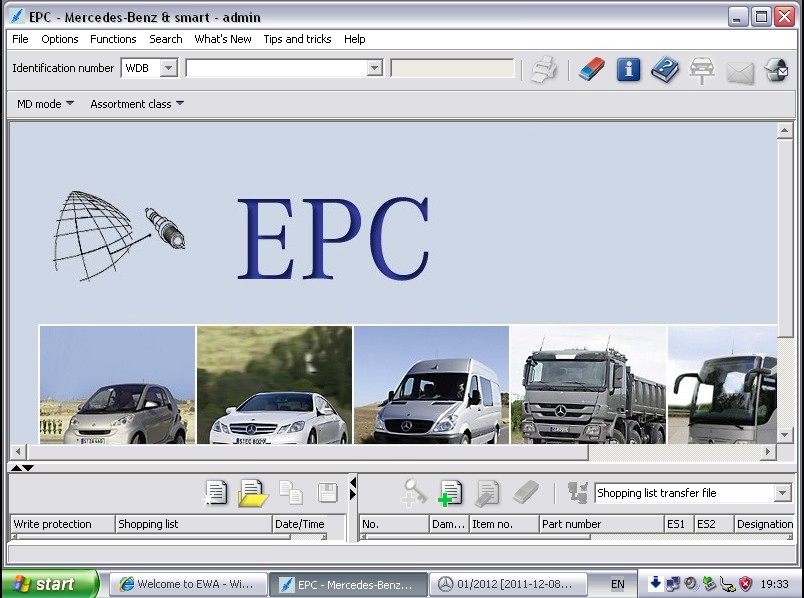
Task: Click the Shopping list column header
Action: [194, 524]
